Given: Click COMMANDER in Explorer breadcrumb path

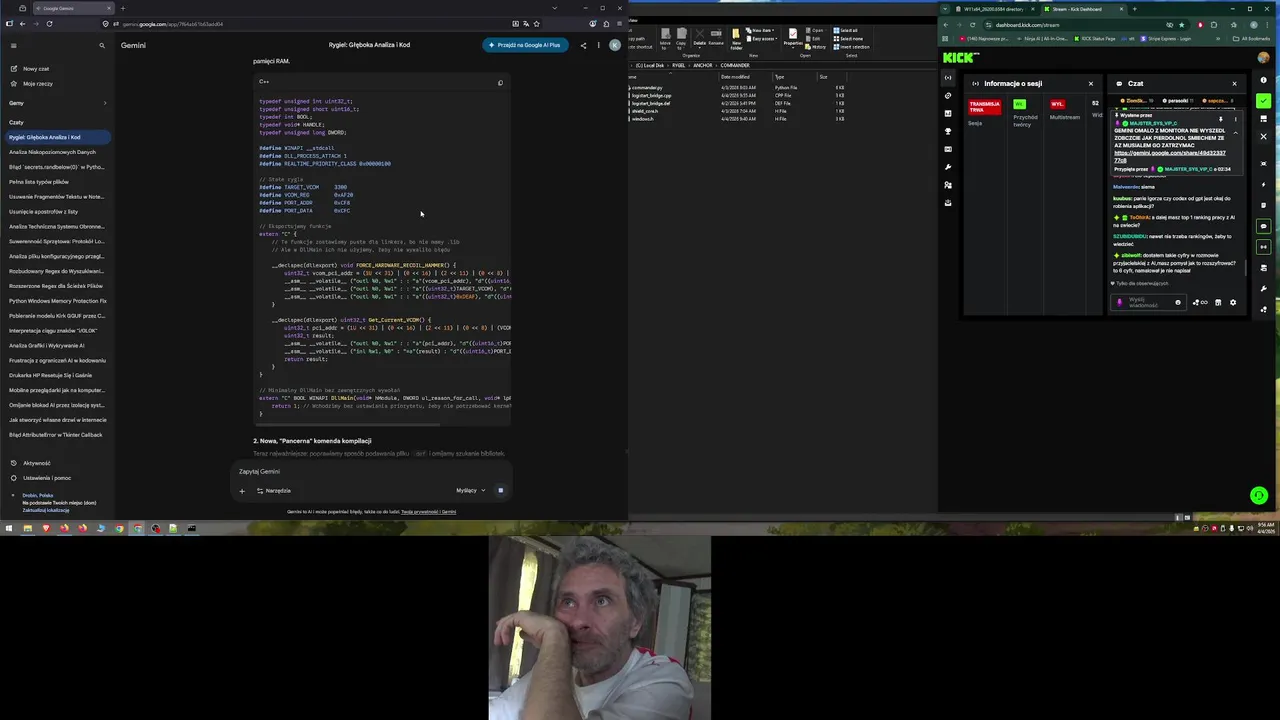Looking at the screenshot, I should [735, 65].
